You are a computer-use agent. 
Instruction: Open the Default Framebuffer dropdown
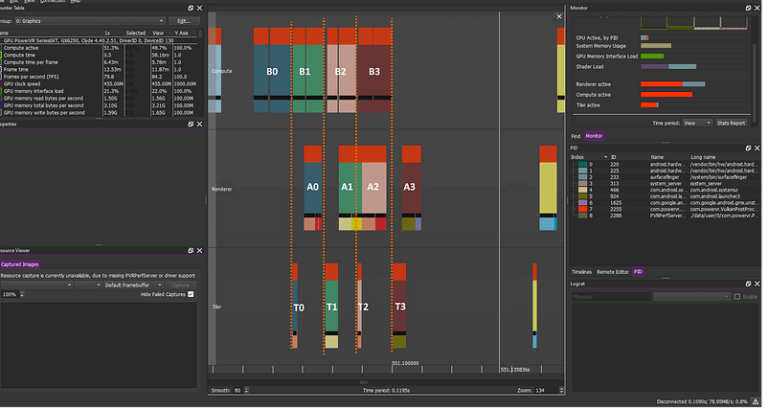(x=134, y=287)
